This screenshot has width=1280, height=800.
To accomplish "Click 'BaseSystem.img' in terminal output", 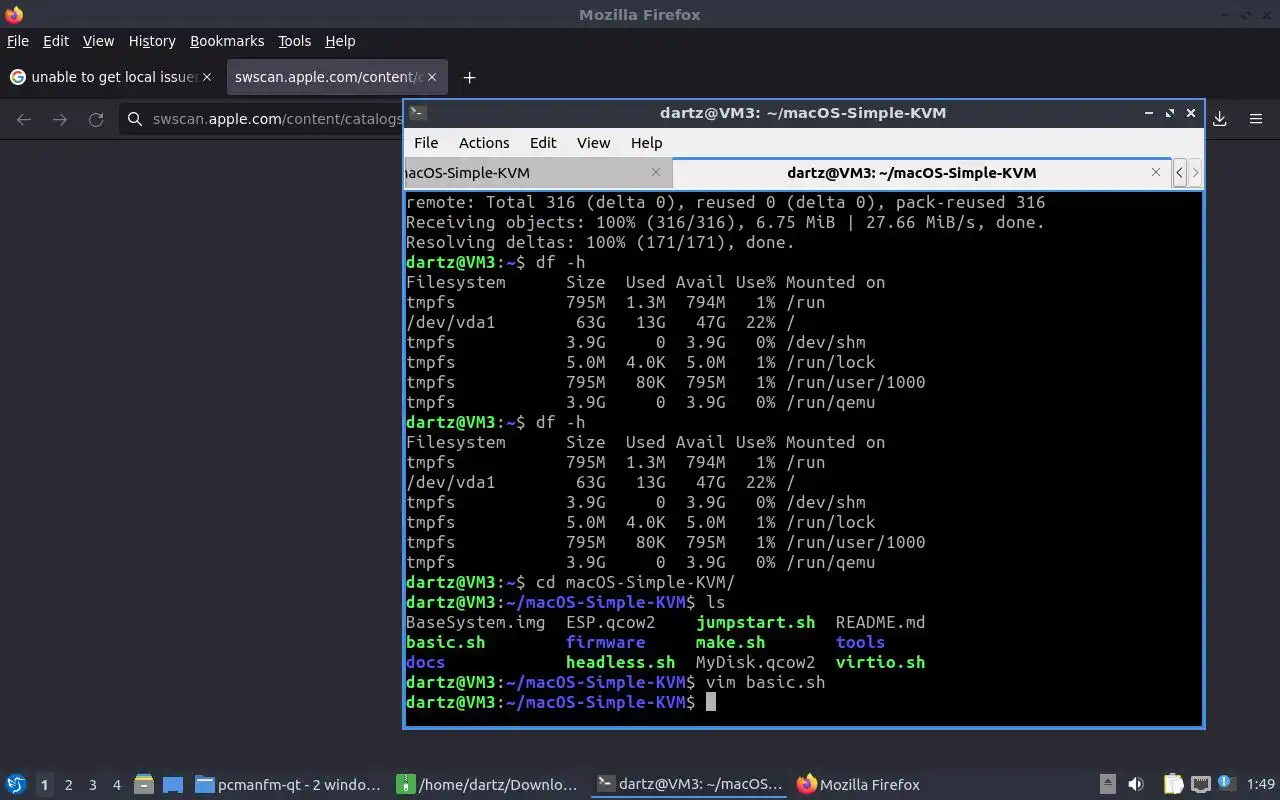I will (475, 622).
